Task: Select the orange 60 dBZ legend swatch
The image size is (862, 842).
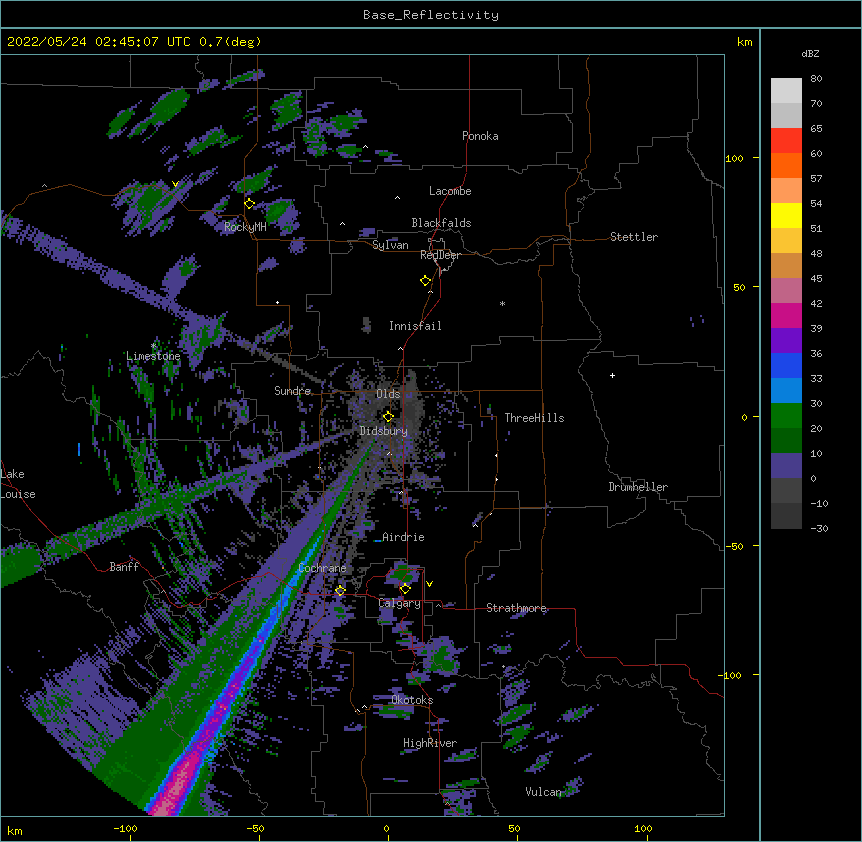Action: coord(786,165)
